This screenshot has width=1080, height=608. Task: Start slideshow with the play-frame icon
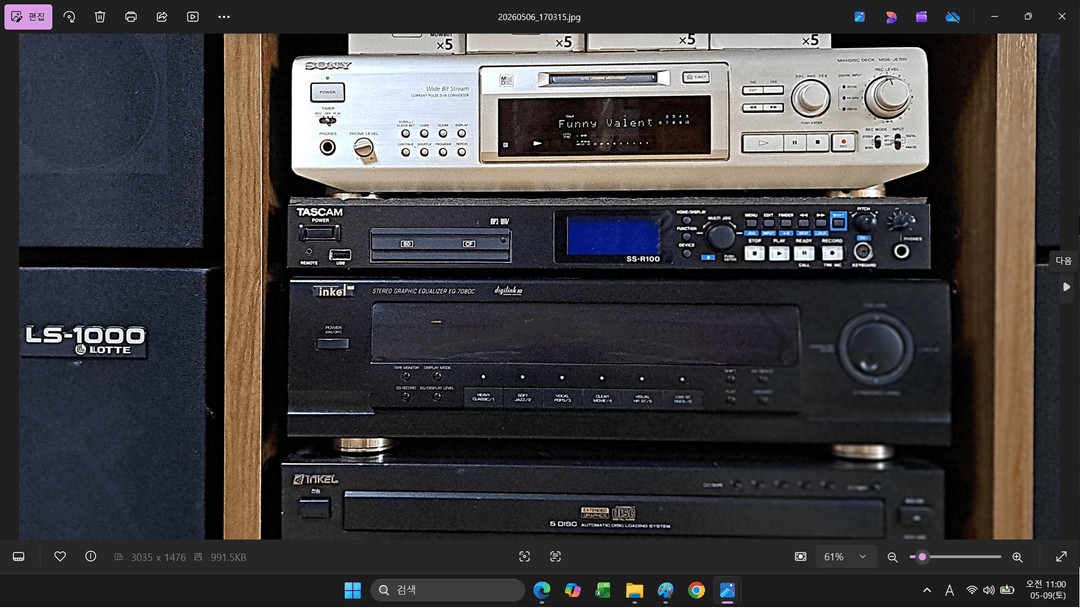(x=193, y=17)
